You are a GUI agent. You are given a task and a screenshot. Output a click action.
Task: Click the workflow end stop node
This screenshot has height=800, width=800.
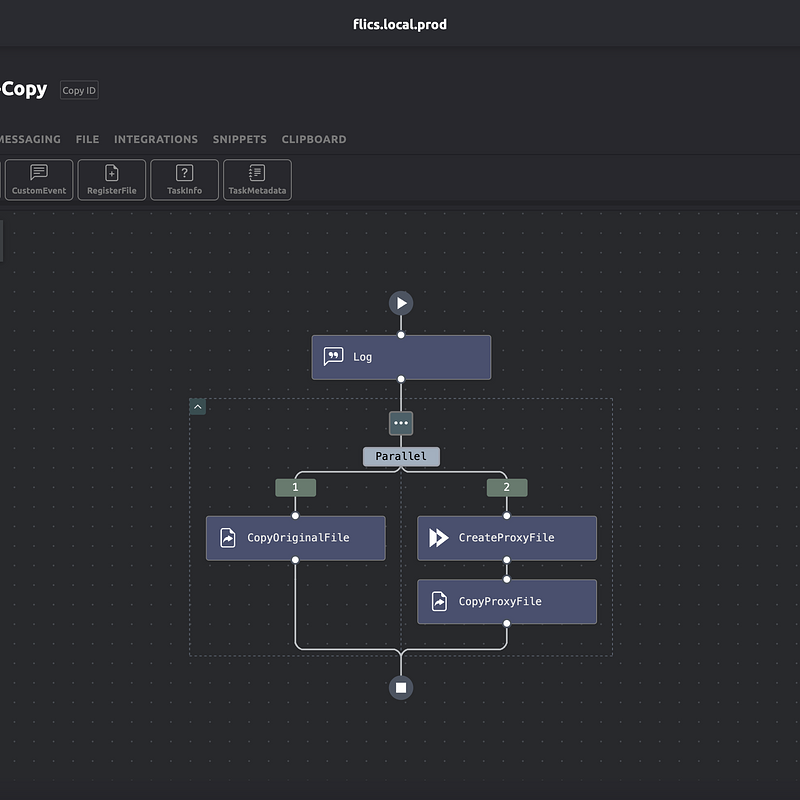pyautogui.click(x=401, y=687)
